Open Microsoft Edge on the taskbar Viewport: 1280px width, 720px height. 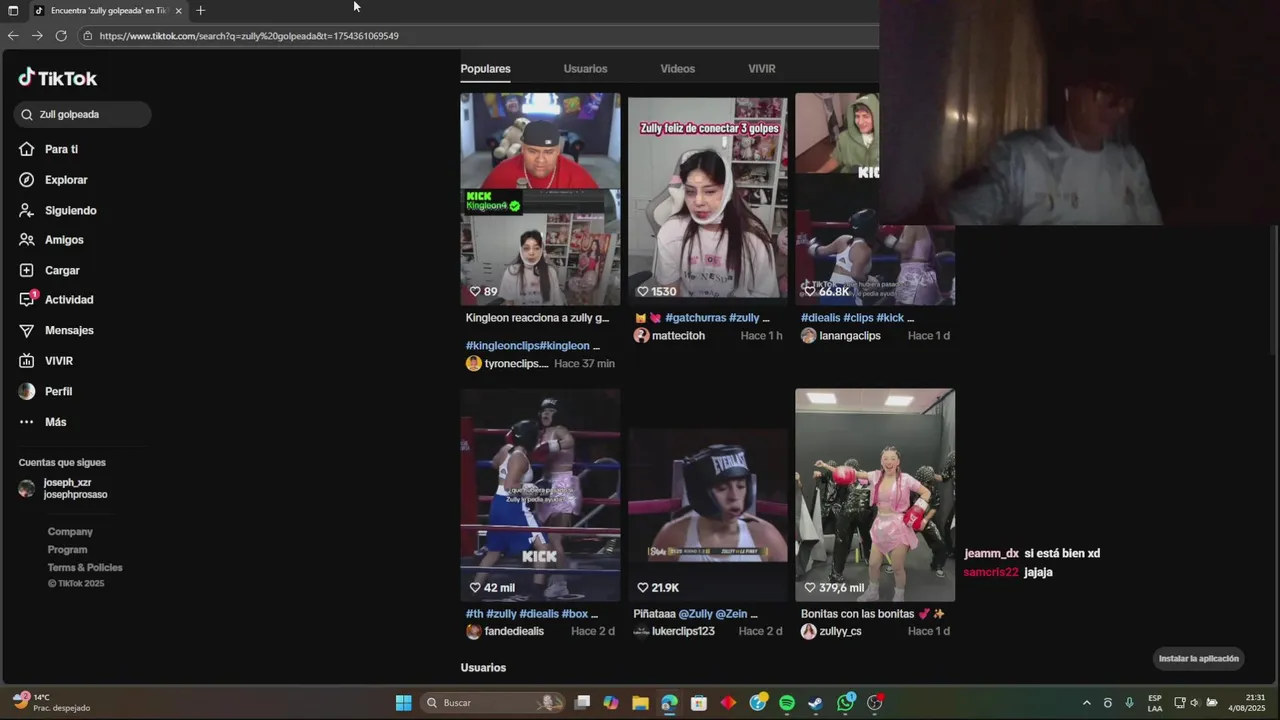click(669, 703)
